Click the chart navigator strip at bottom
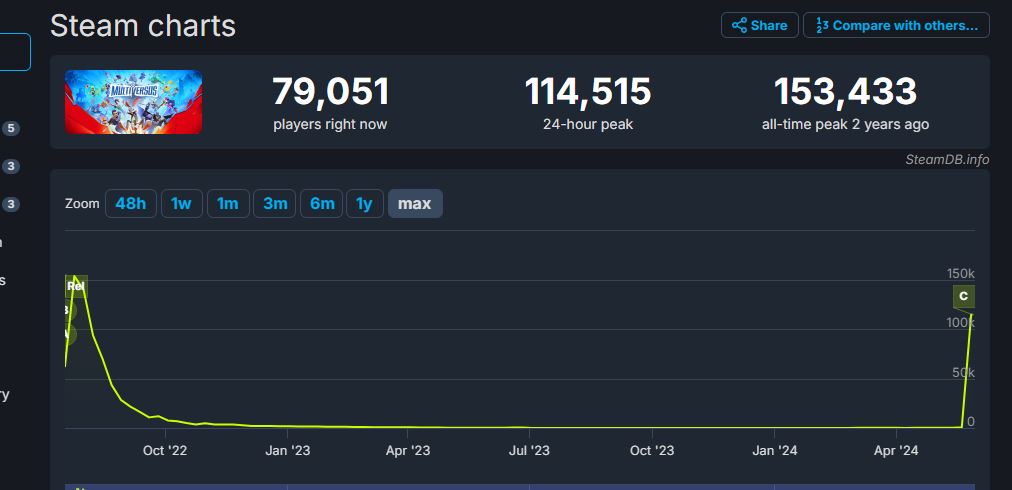 (520, 486)
